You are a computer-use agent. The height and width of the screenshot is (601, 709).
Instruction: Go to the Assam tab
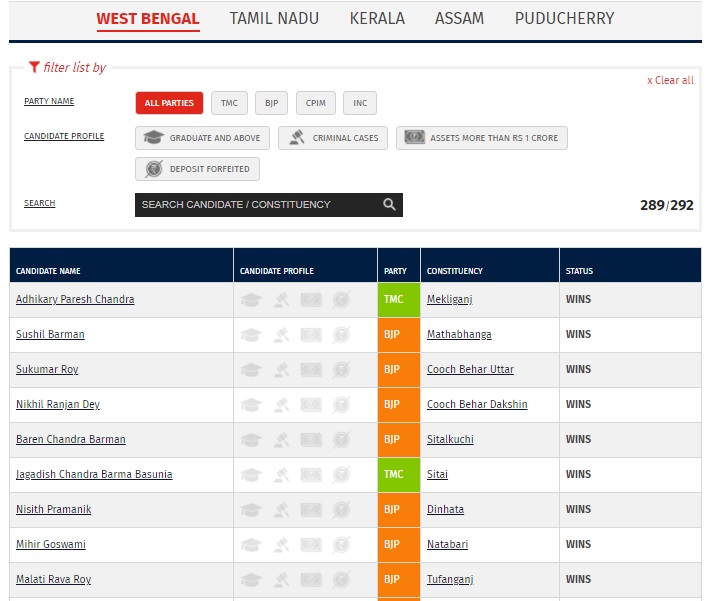pyautogui.click(x=459, y=19)
